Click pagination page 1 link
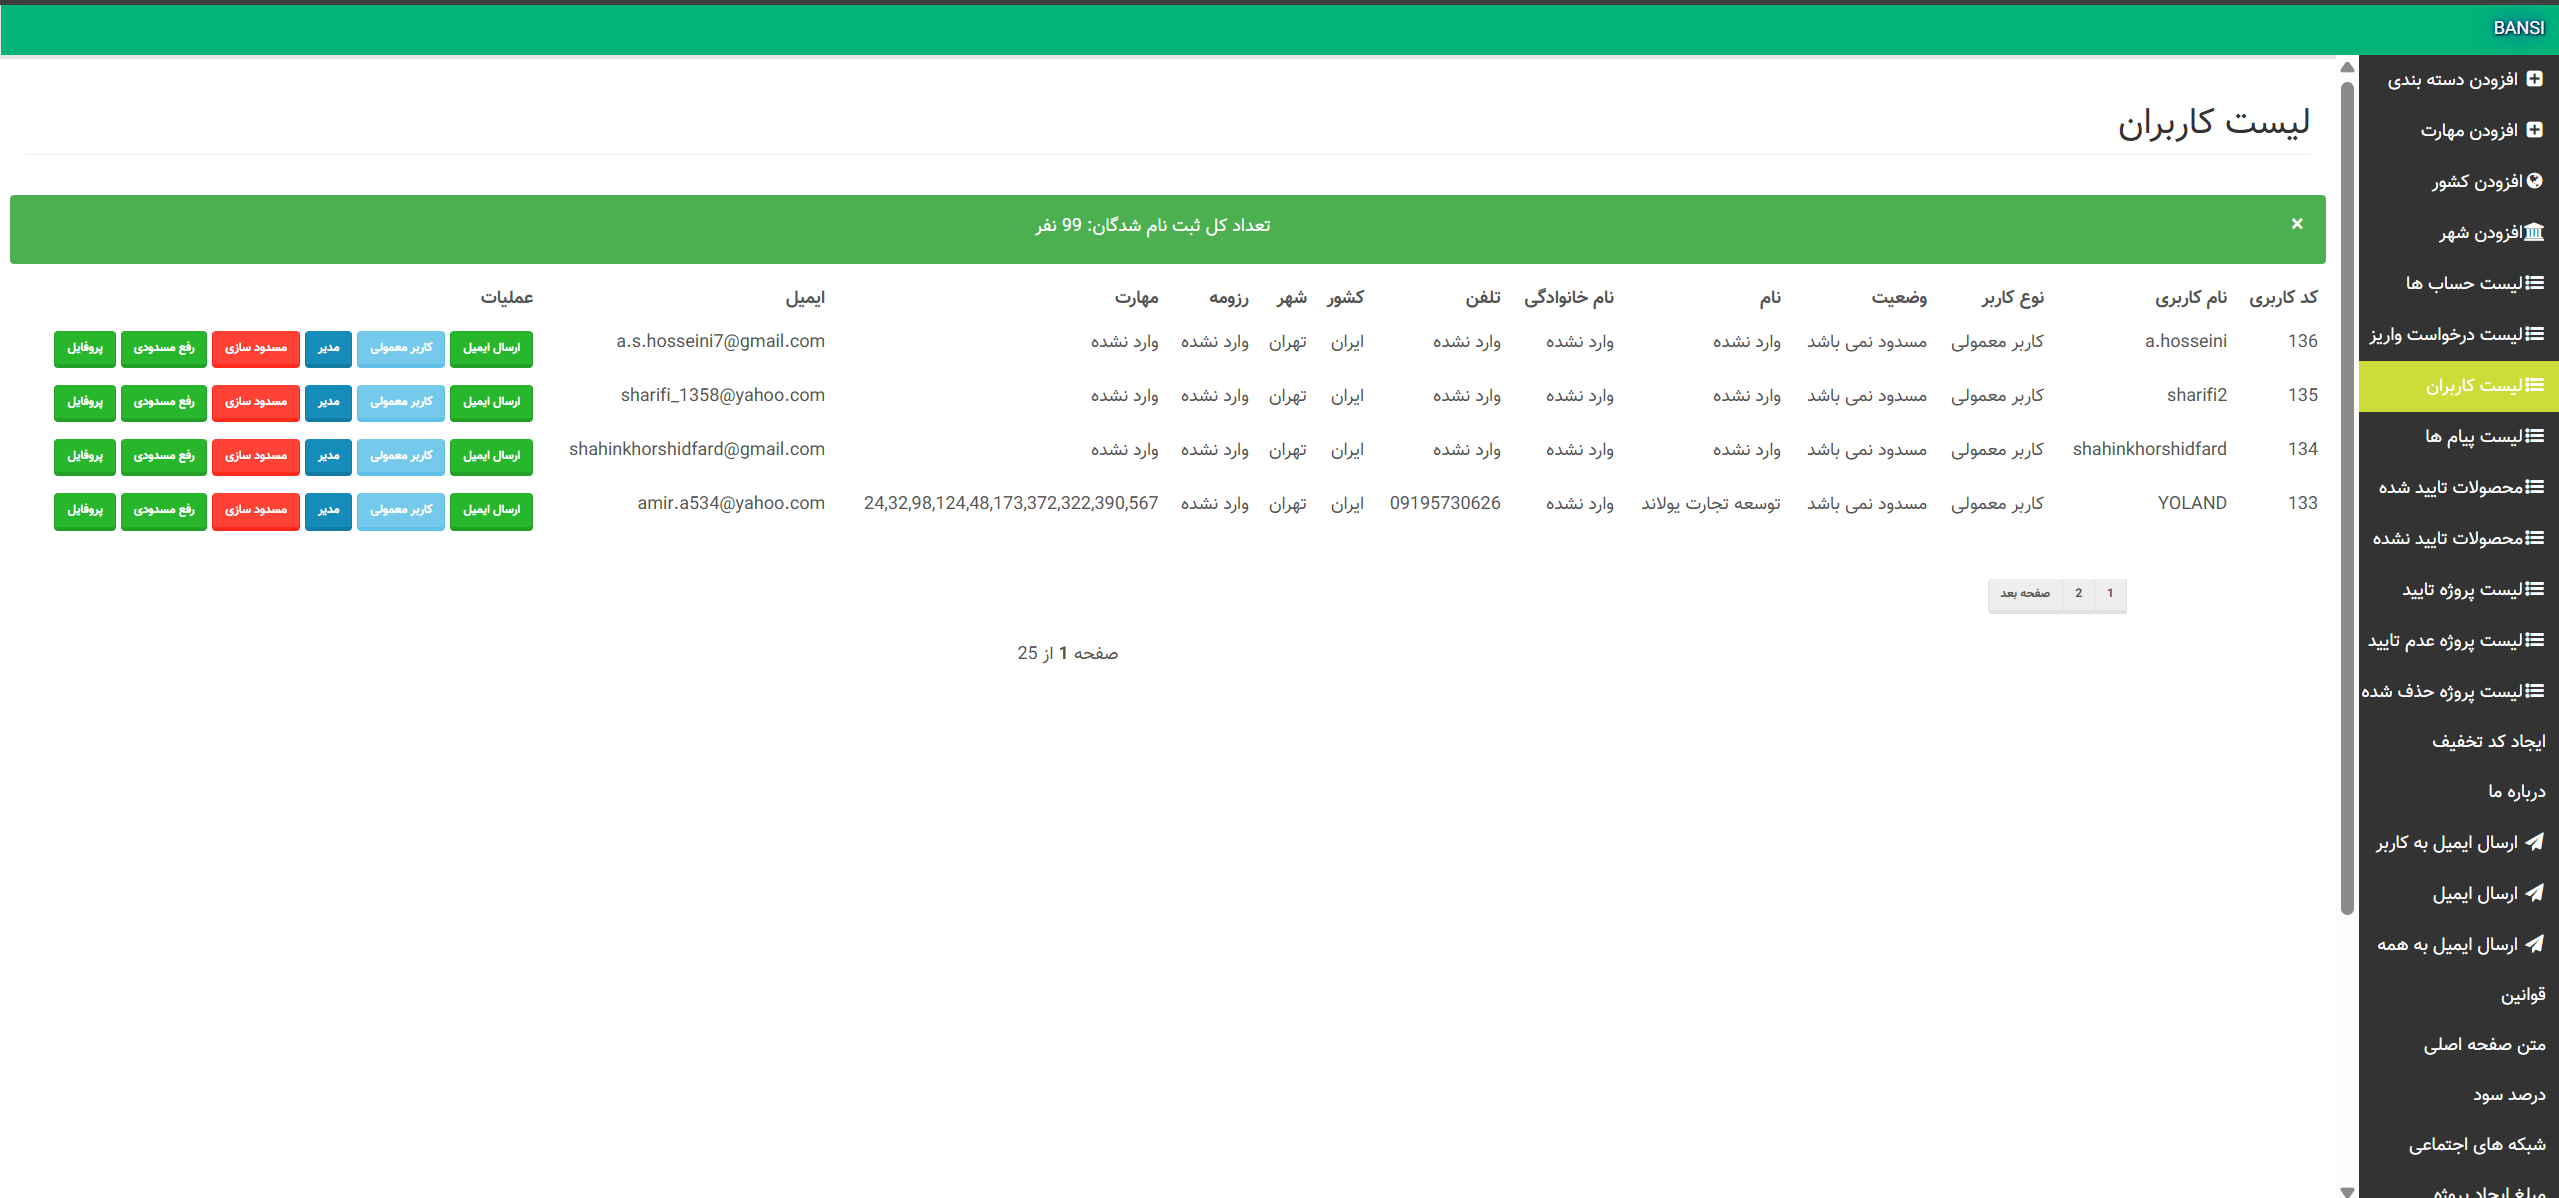2559x1198 pixels. [x=2111, y=594]
